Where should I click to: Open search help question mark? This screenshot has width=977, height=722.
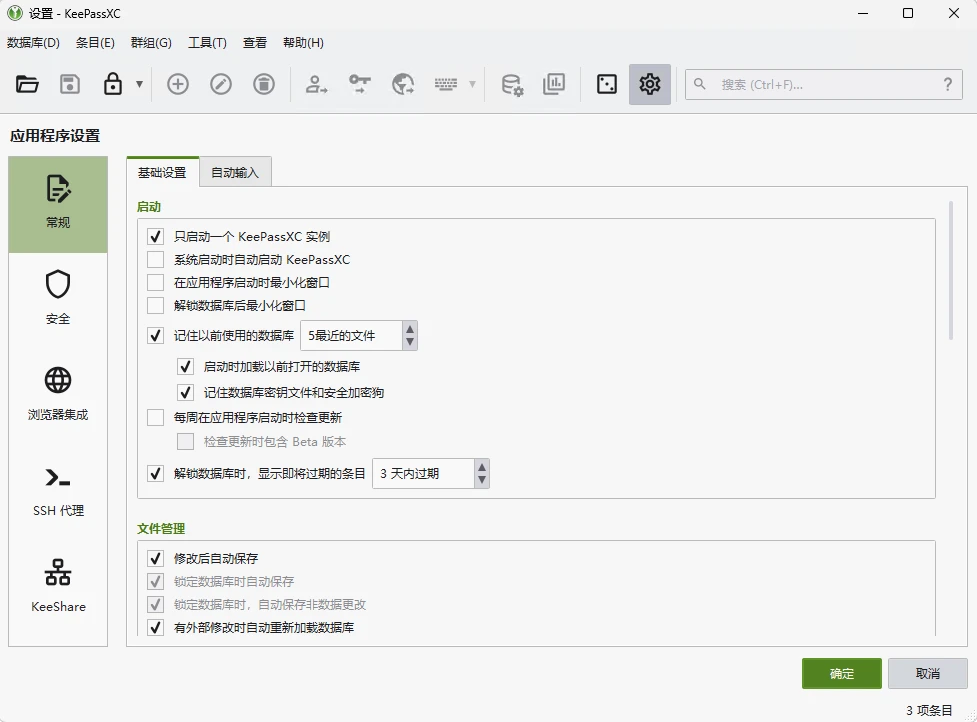[948, 84]
